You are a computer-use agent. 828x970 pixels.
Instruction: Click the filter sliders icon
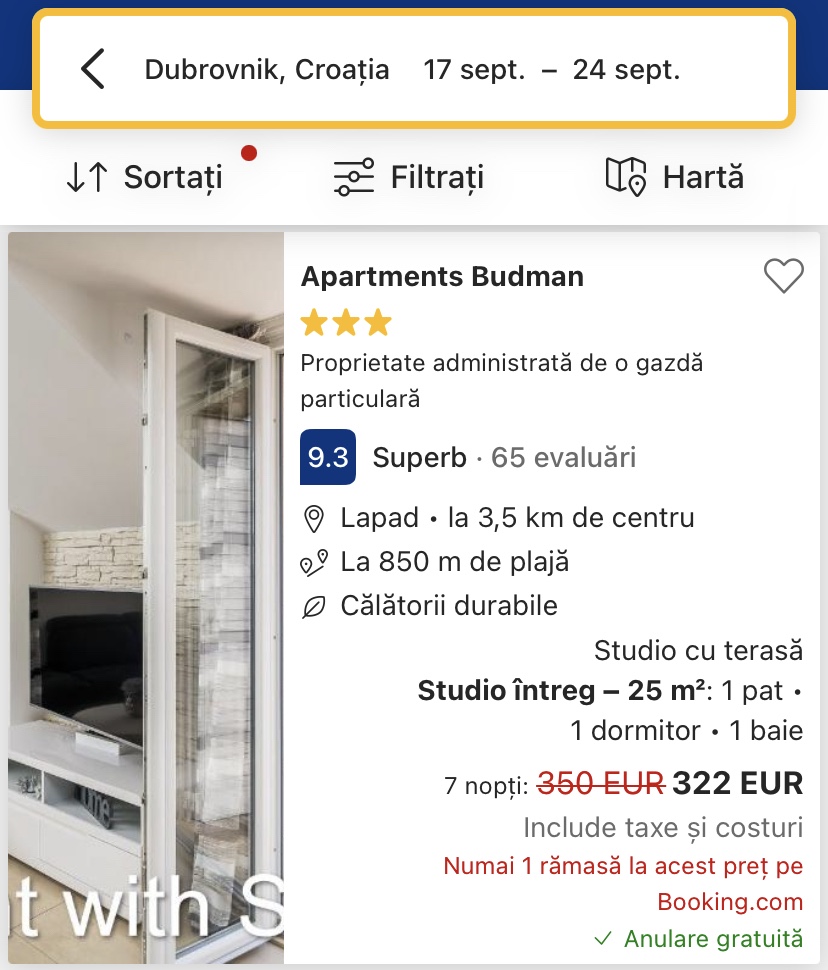click(353, 177)
